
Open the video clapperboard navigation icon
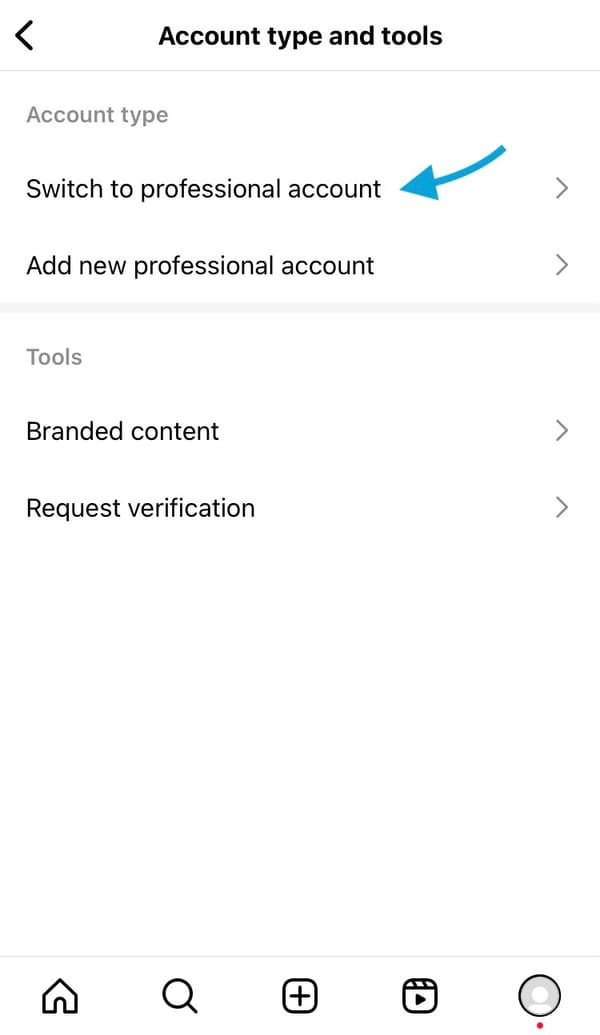tap(419, 995)
